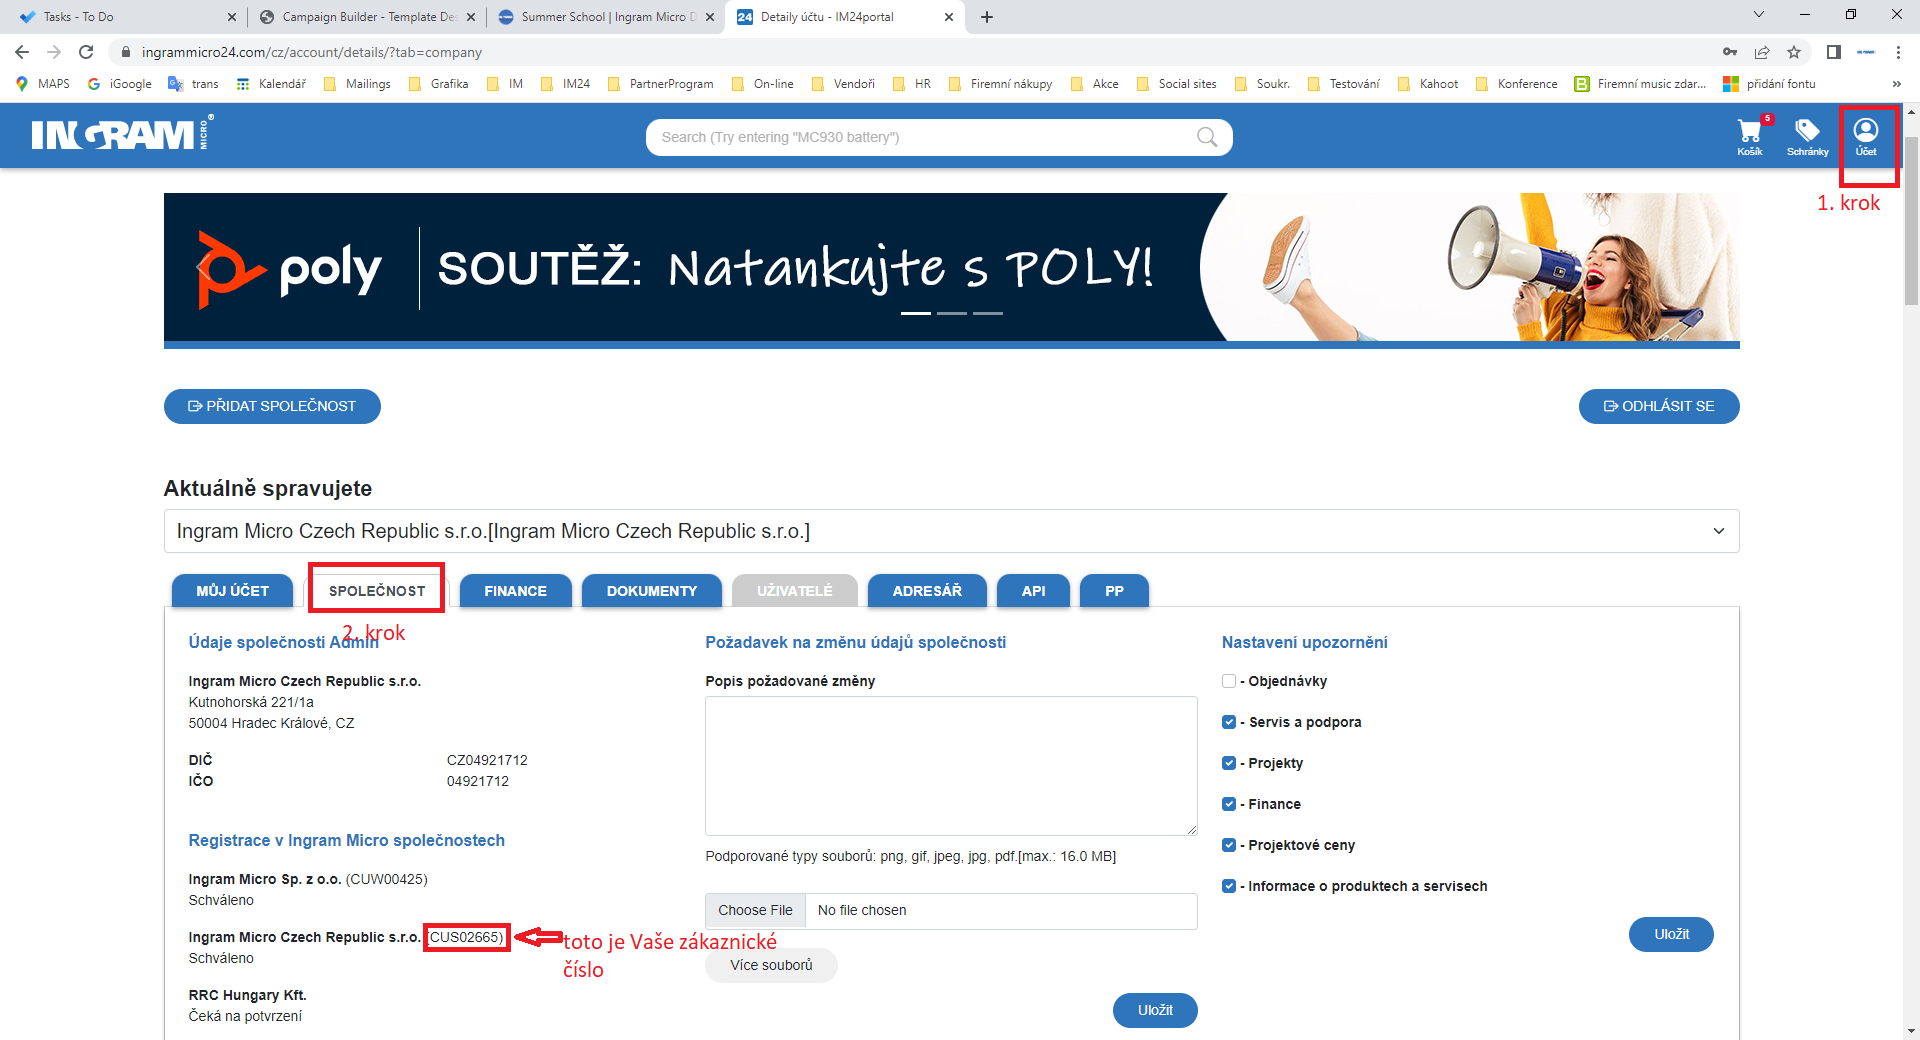Bookmark this page with the star icon

click(1794, 52)
